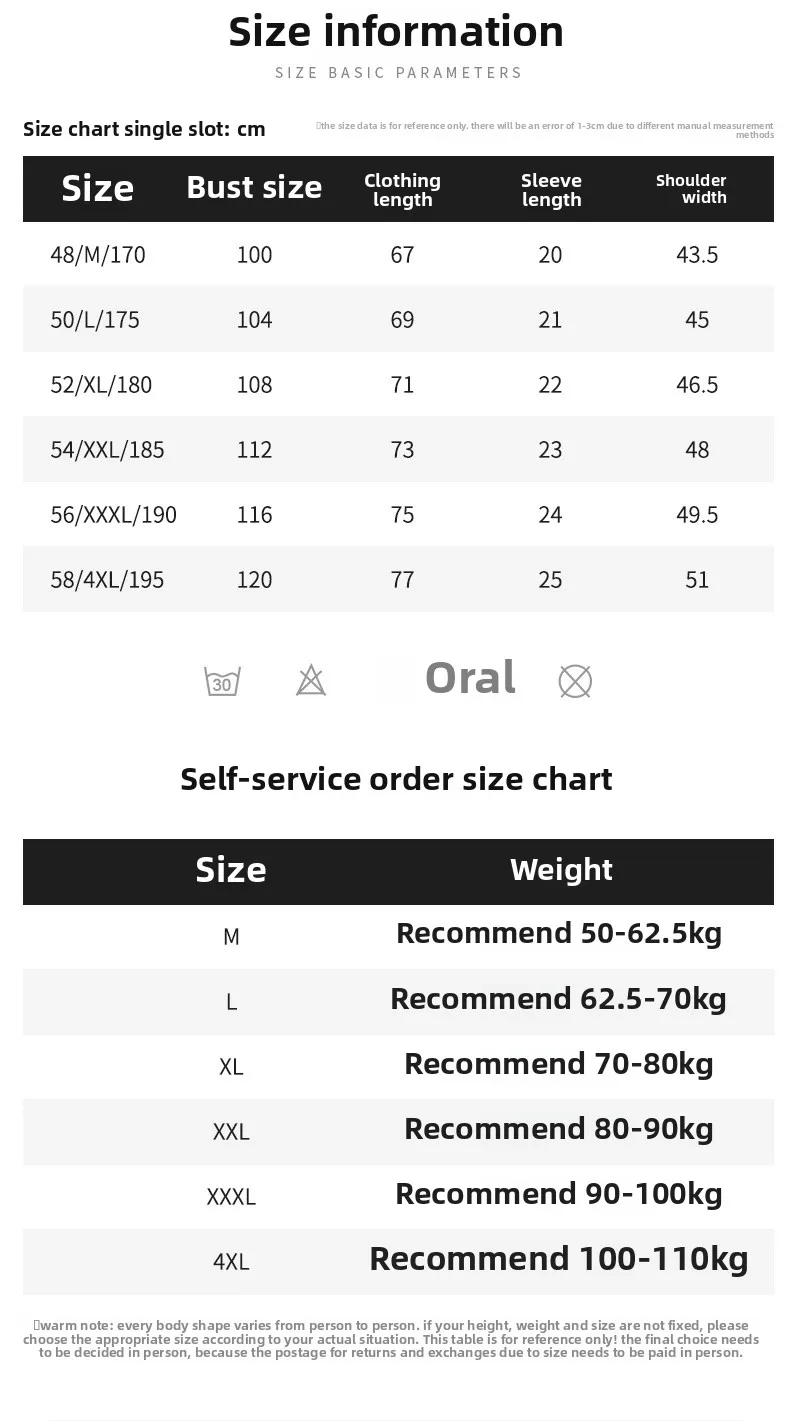
Task: Click the wash at 30 degrees icon
Action: point(222,681)
